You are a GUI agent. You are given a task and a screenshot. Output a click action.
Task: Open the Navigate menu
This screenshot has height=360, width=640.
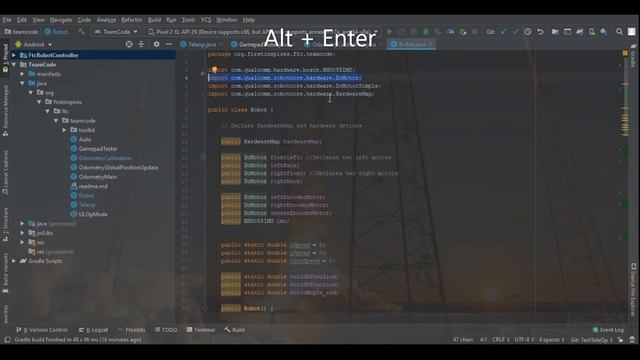[61, 20]
